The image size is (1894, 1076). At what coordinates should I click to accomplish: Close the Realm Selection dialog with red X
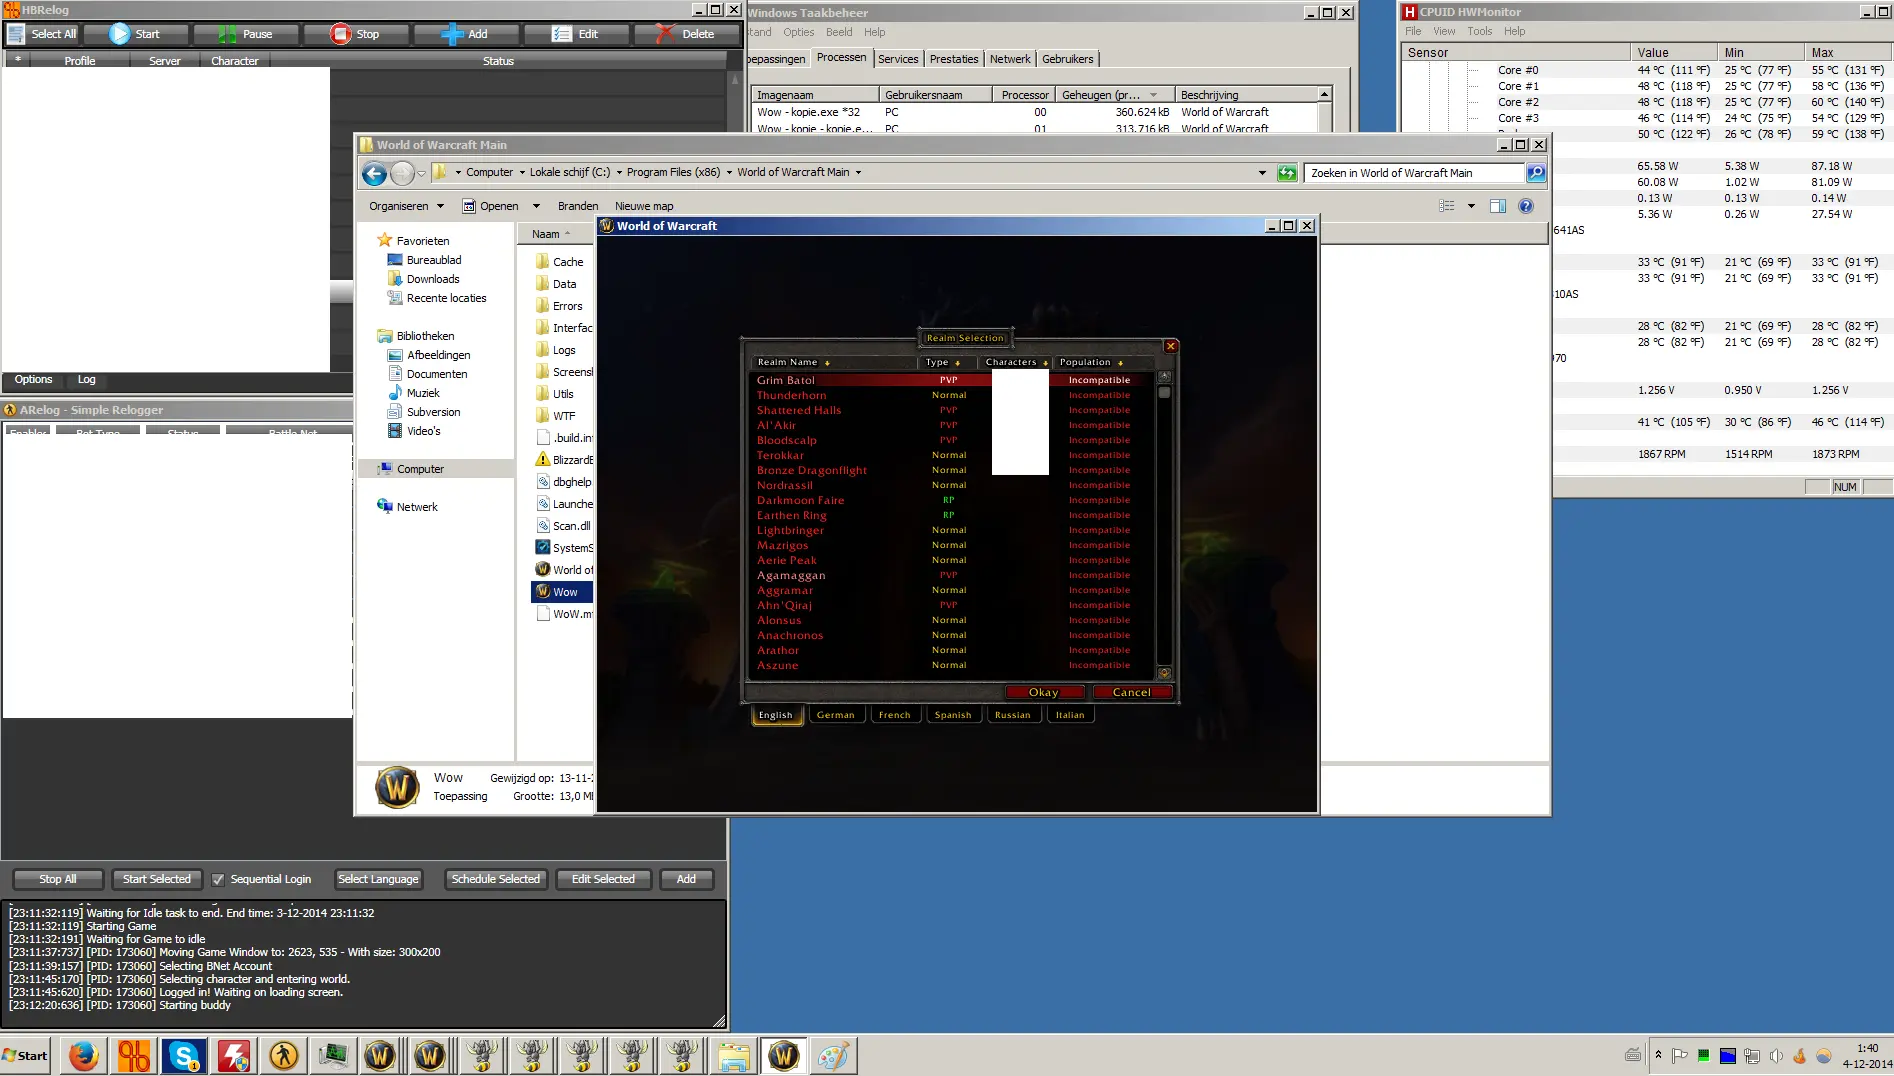[x=1171, y=346]
